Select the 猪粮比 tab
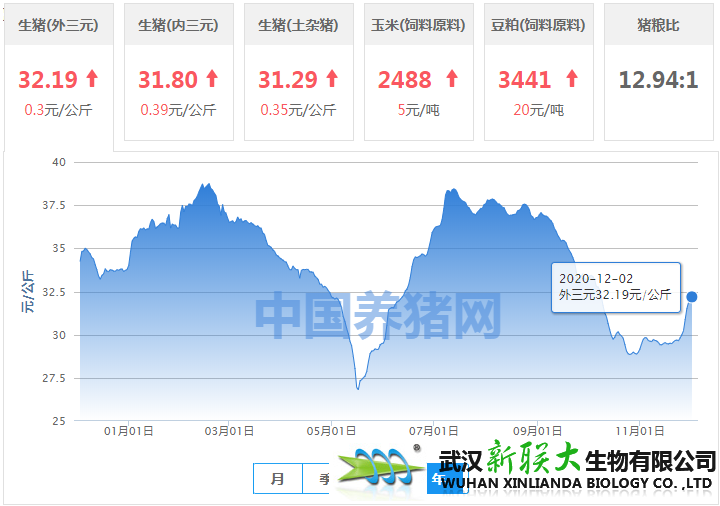720x506 pixels. point(658,25)
